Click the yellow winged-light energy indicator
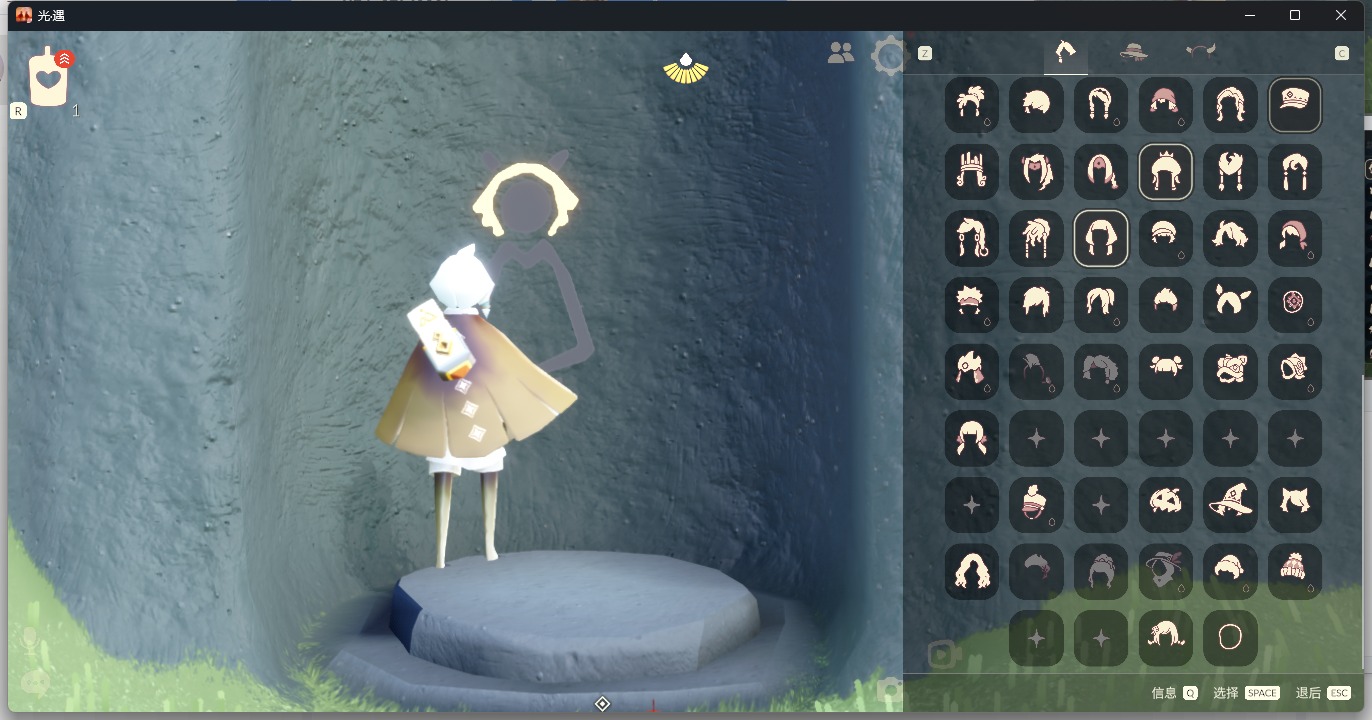The width and height of the screenshot is (1372, 720). click(686, 67)
